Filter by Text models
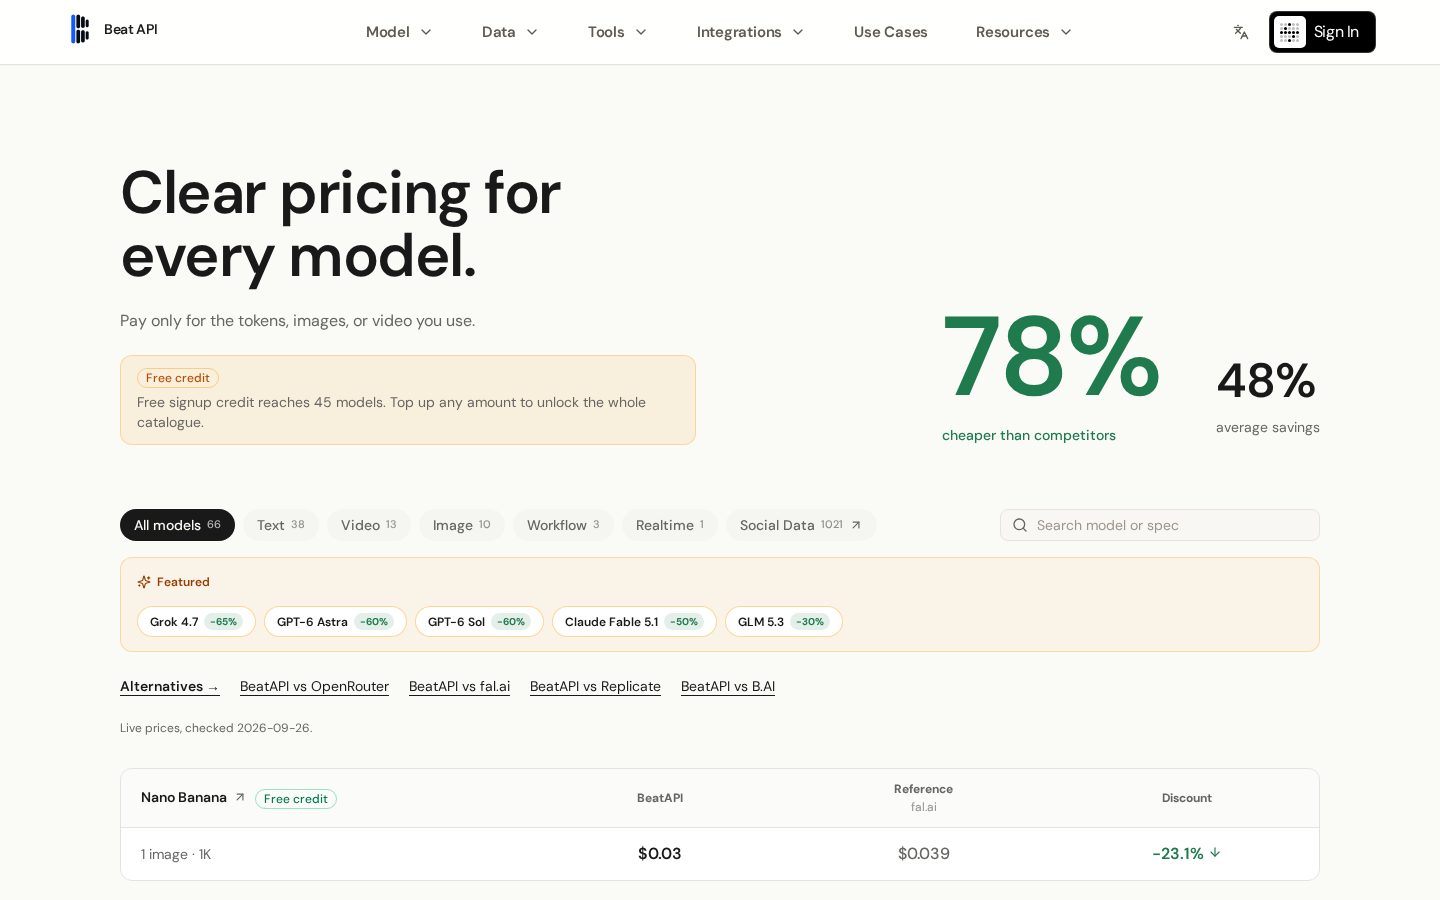The image size is (1440, 900). click(x=281, y=525)
